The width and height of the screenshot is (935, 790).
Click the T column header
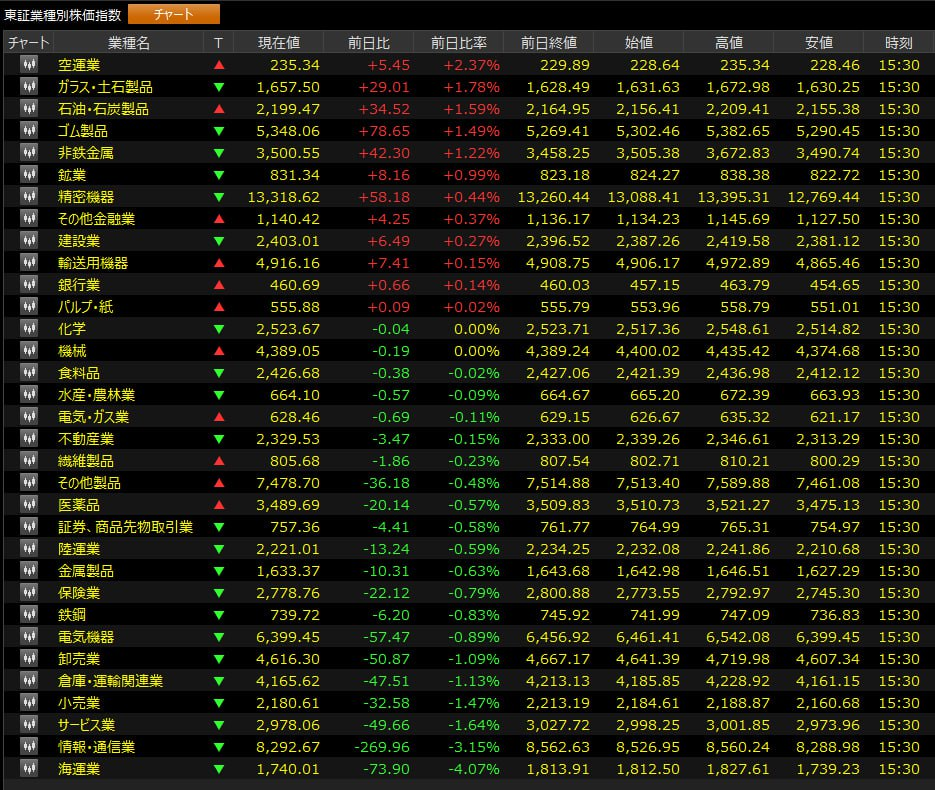pyautogui.click(x=219, y=43)
